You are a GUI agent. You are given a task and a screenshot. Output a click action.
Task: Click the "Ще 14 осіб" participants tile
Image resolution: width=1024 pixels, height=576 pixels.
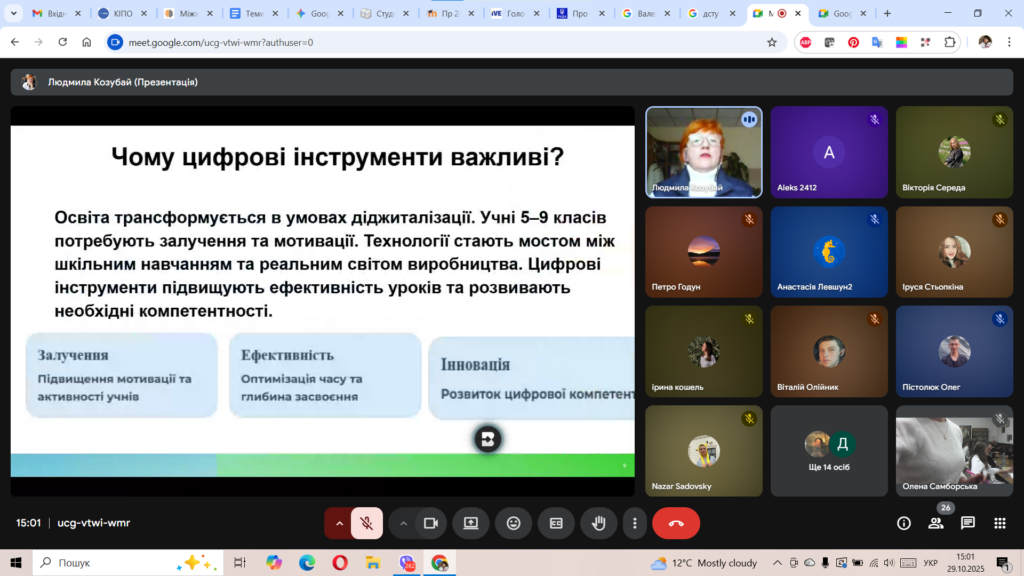pyautogui.click(x=829, y=451)
